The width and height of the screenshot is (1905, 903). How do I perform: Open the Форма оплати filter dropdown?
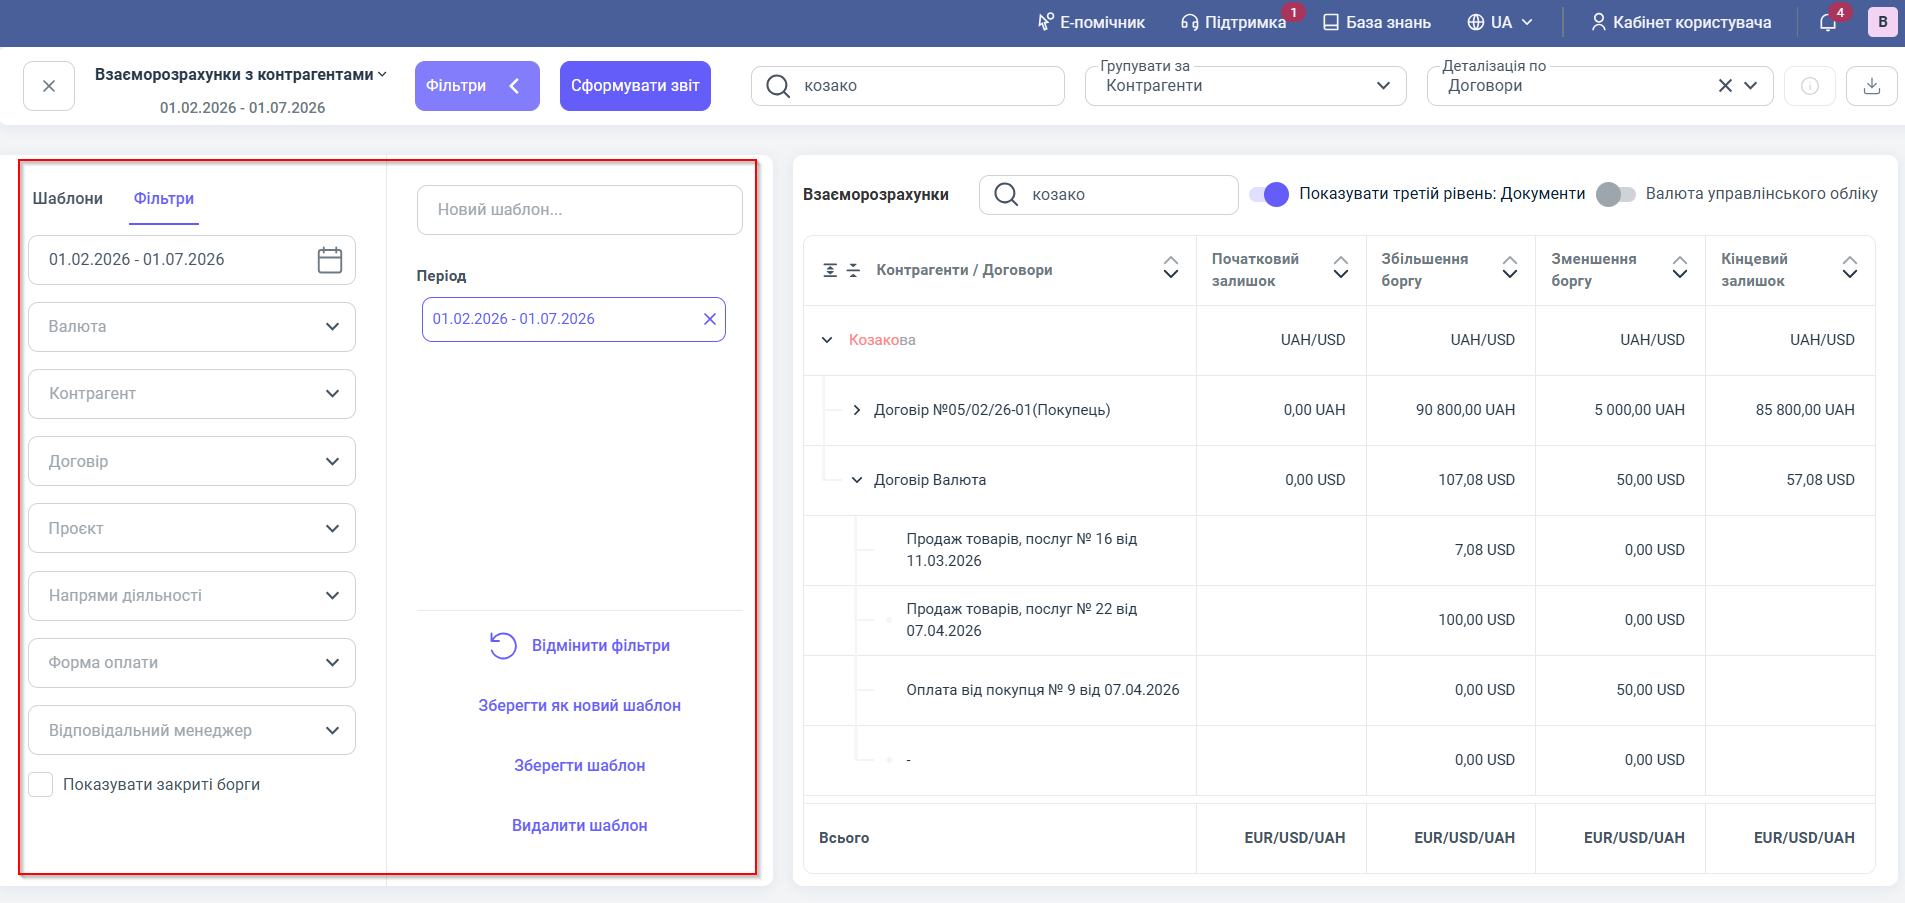pos(192,663)
